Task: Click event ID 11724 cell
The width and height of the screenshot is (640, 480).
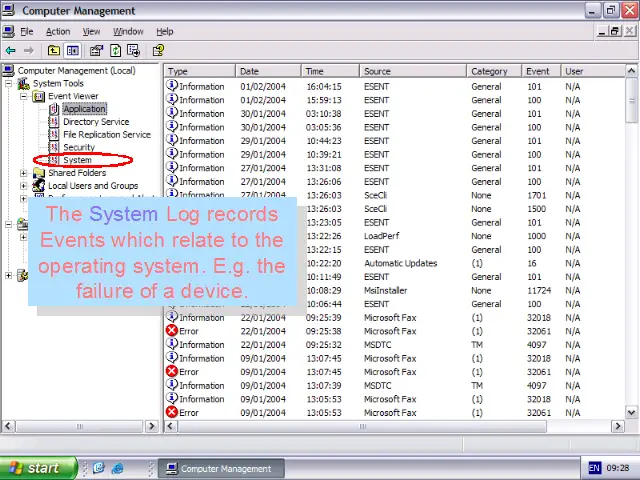Action: pos(539,291)
